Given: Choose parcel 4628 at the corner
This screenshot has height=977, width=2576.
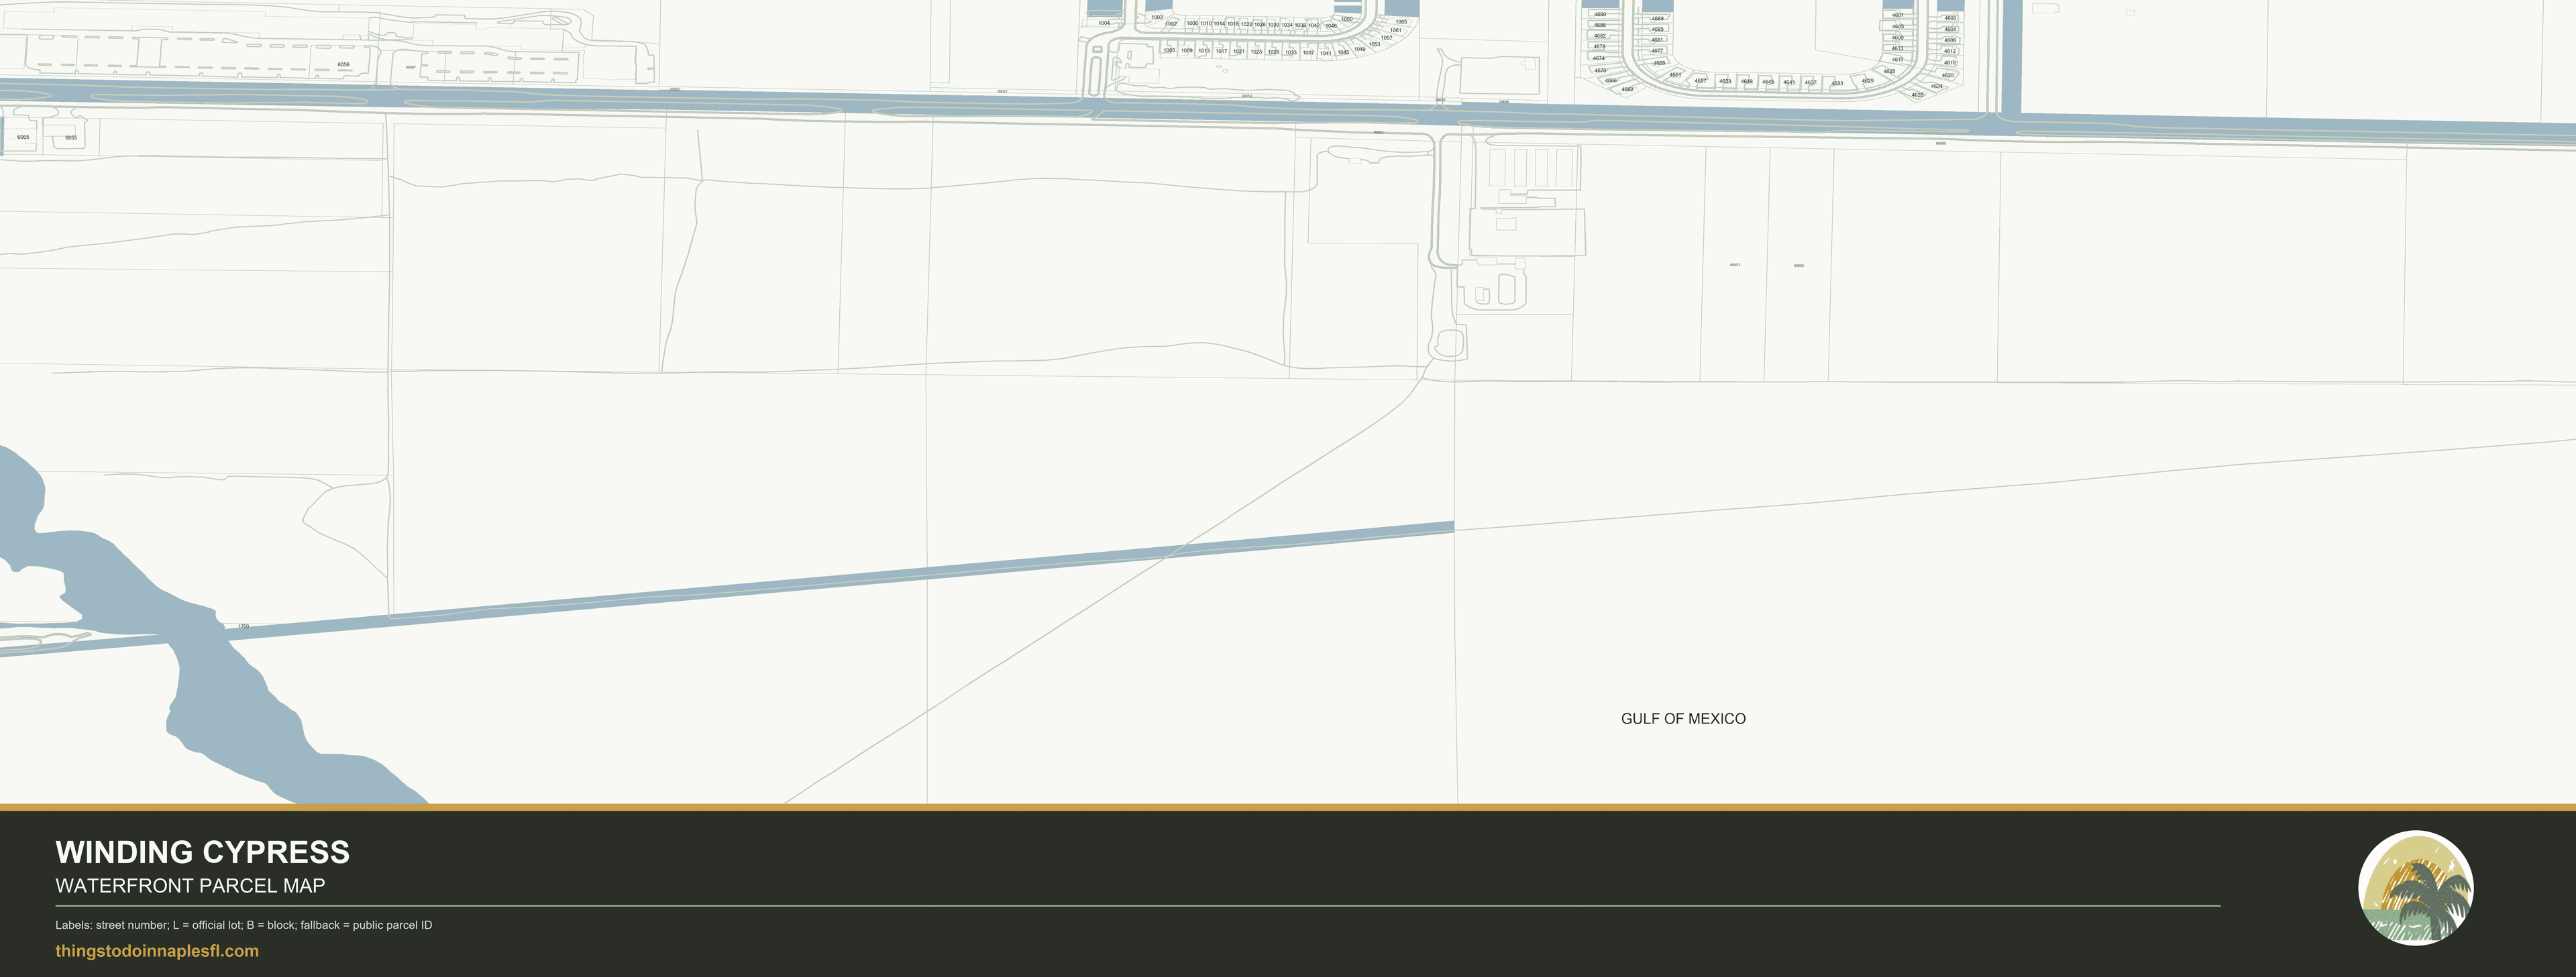Looking at the screenshot, I should [1918, 95].
